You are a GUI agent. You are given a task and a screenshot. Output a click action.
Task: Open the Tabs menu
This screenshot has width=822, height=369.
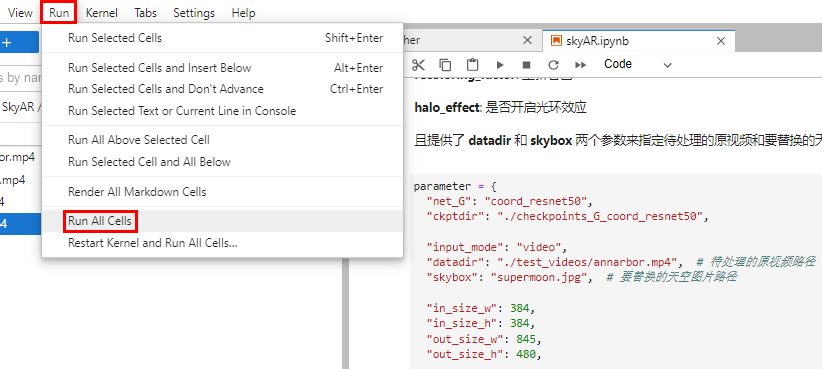(x=145, y=13)
